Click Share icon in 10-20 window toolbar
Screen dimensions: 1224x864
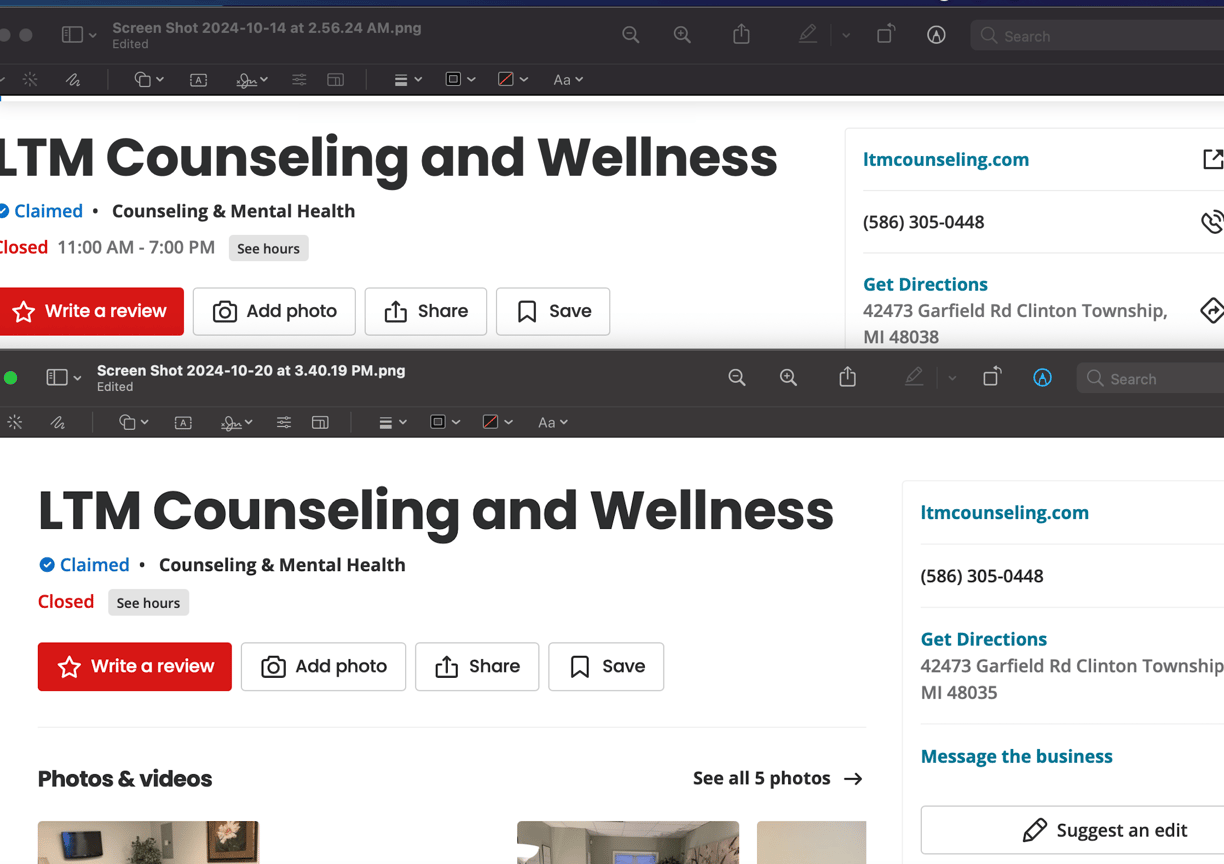coord(847,377)
